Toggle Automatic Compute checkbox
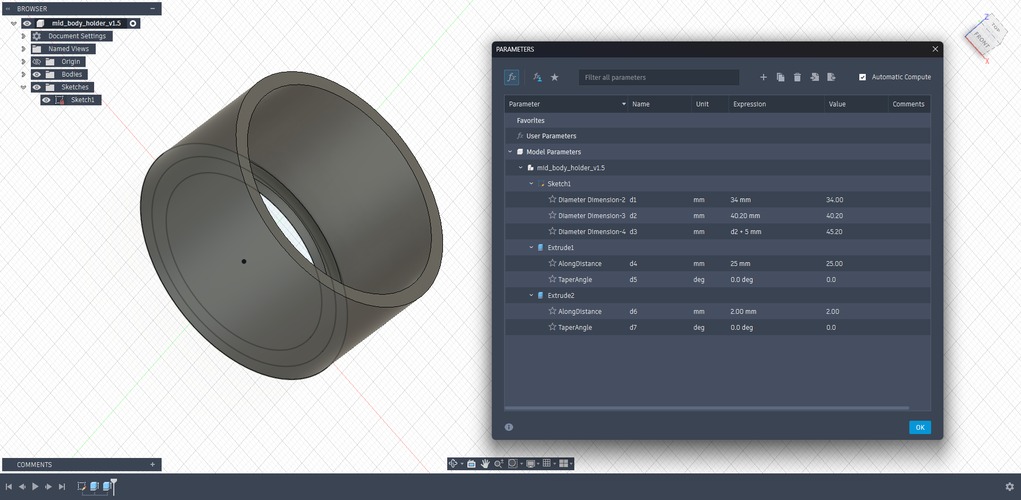The width and height of the screenshot is (1021, 500). 863,77
